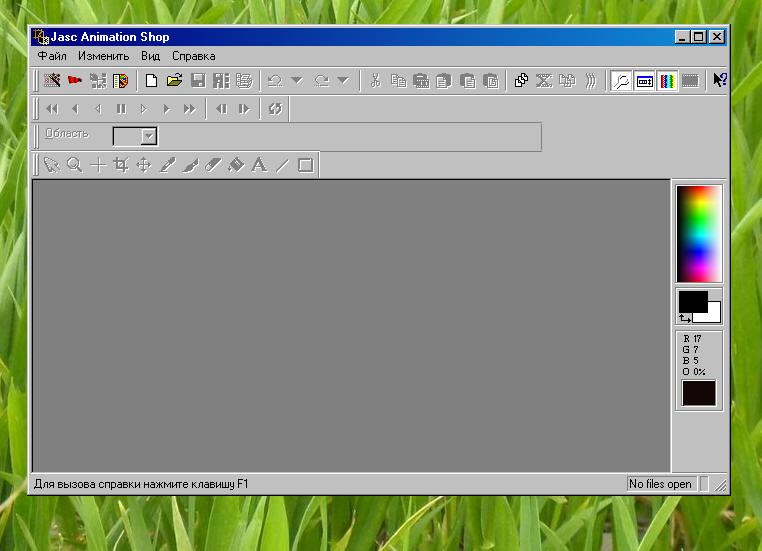Viewport: 762px width, 551px height.
Task: Click the solid left arrow previous control
Action: click(75, 109)
